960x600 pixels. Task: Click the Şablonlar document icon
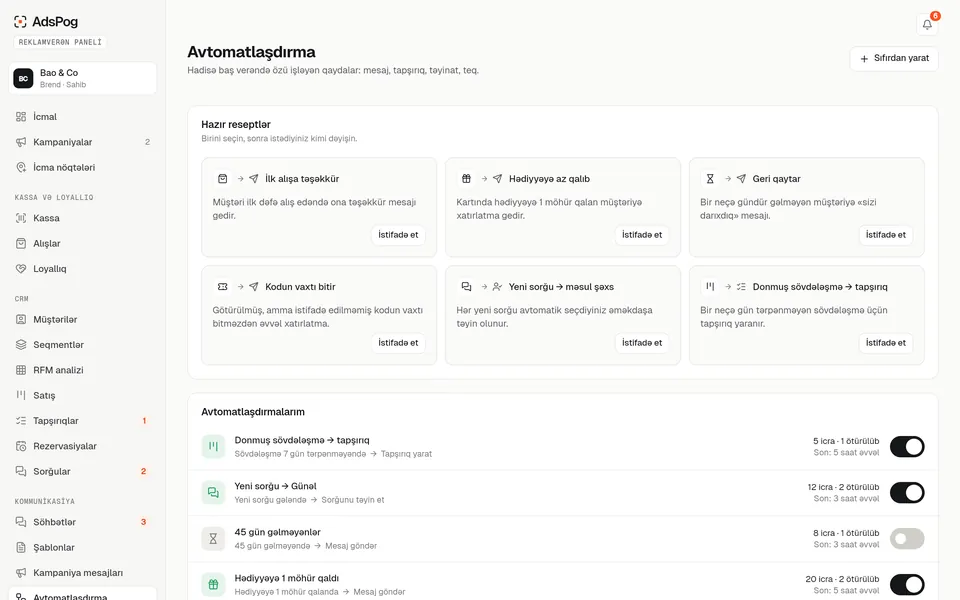click(x=21, y=547)
